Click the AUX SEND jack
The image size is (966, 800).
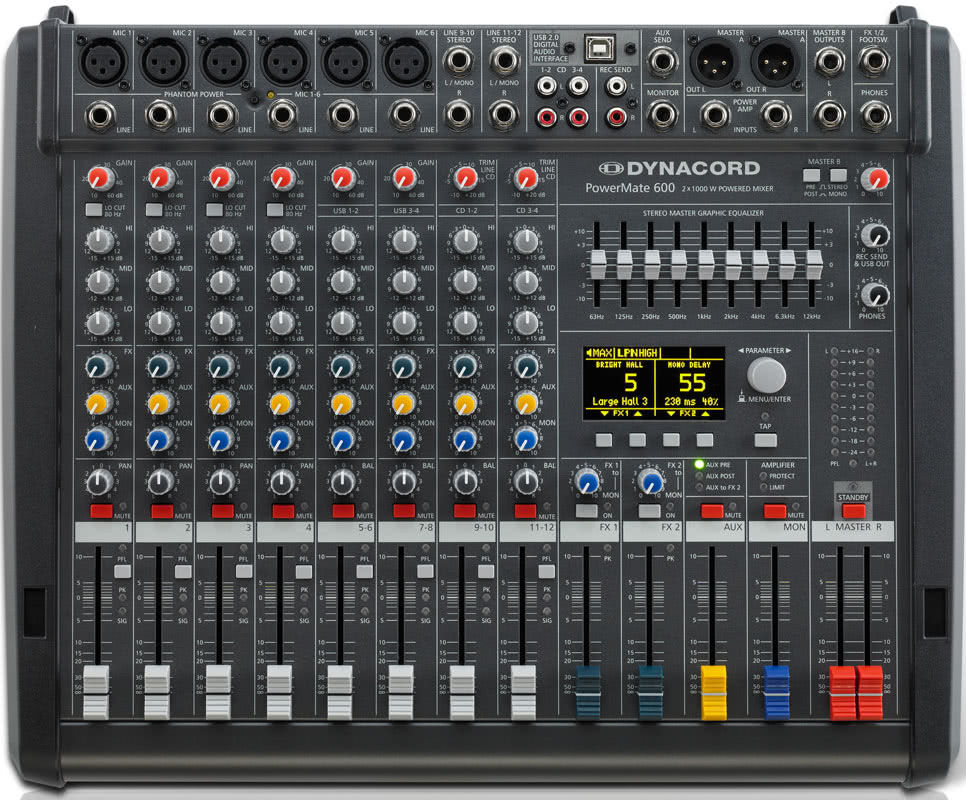pos(662,61)
